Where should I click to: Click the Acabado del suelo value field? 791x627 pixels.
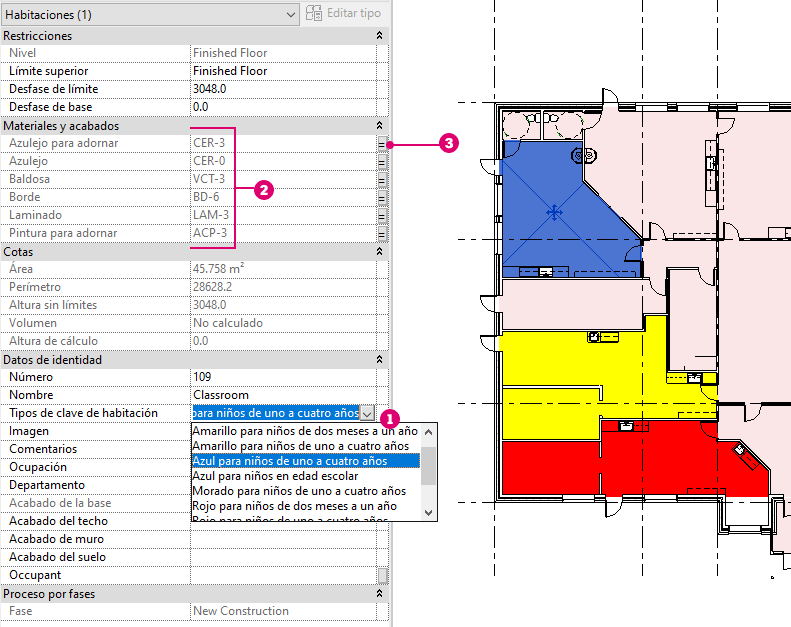tap(283, 557)
